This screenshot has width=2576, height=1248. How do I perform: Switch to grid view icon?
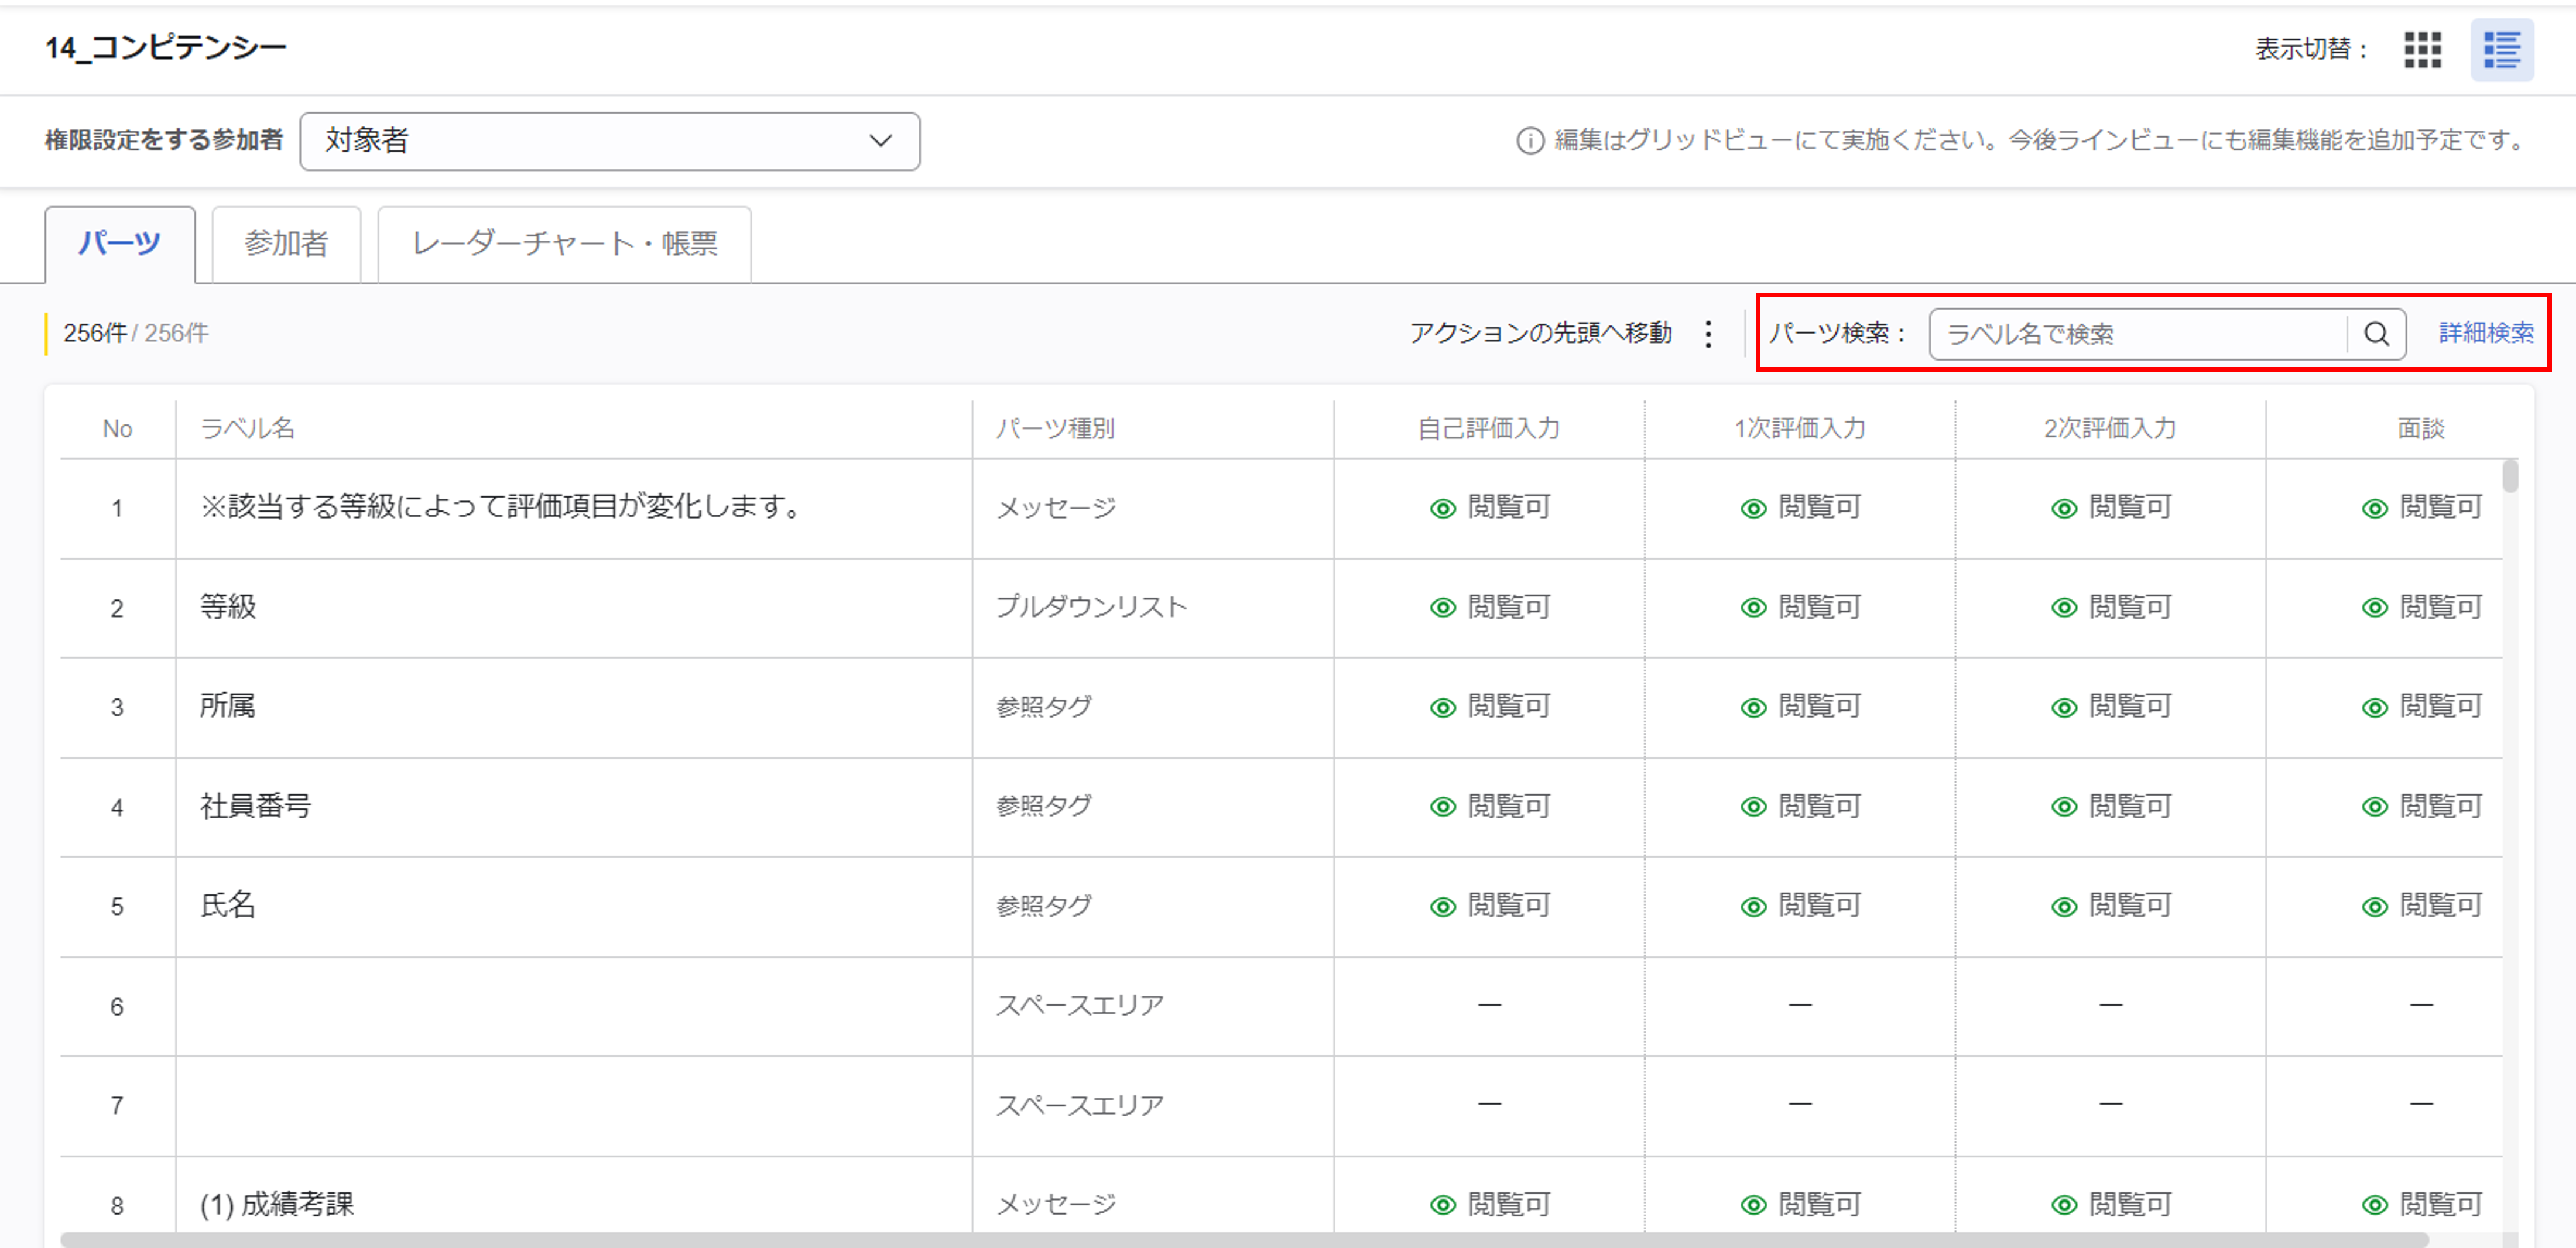click(x=2422, y=49)
